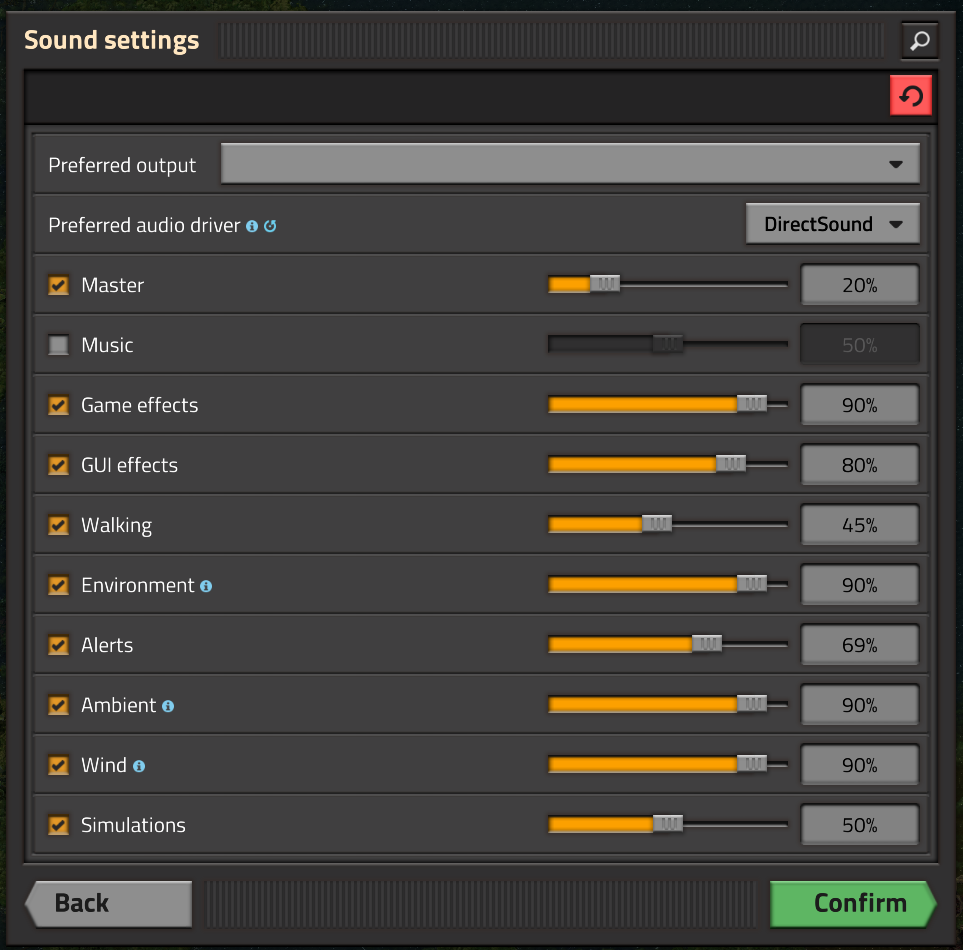Screen dimensions: 963x950
Task: Click the GUI effects 80% value field
Action: [859, 465]
